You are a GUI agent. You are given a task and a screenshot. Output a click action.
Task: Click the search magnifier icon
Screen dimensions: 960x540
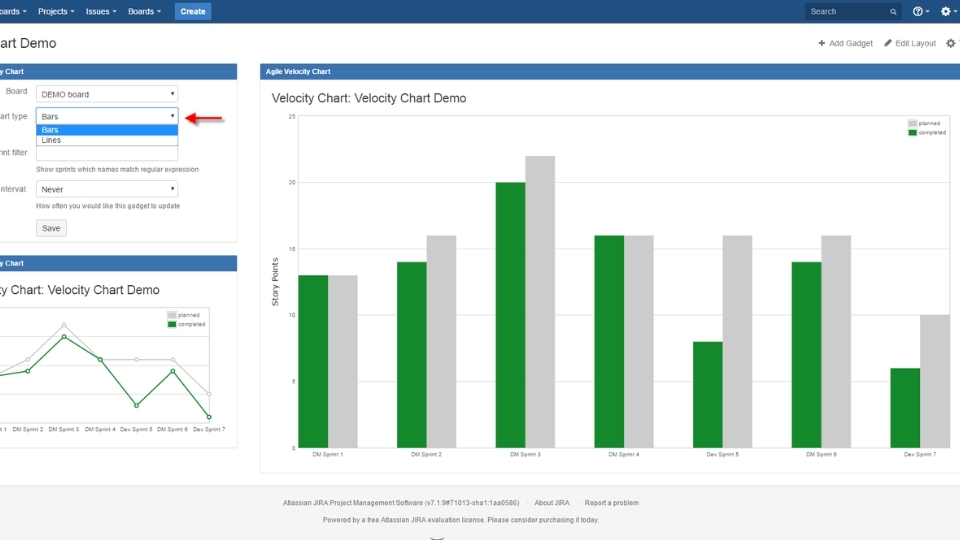coord(893,12)
